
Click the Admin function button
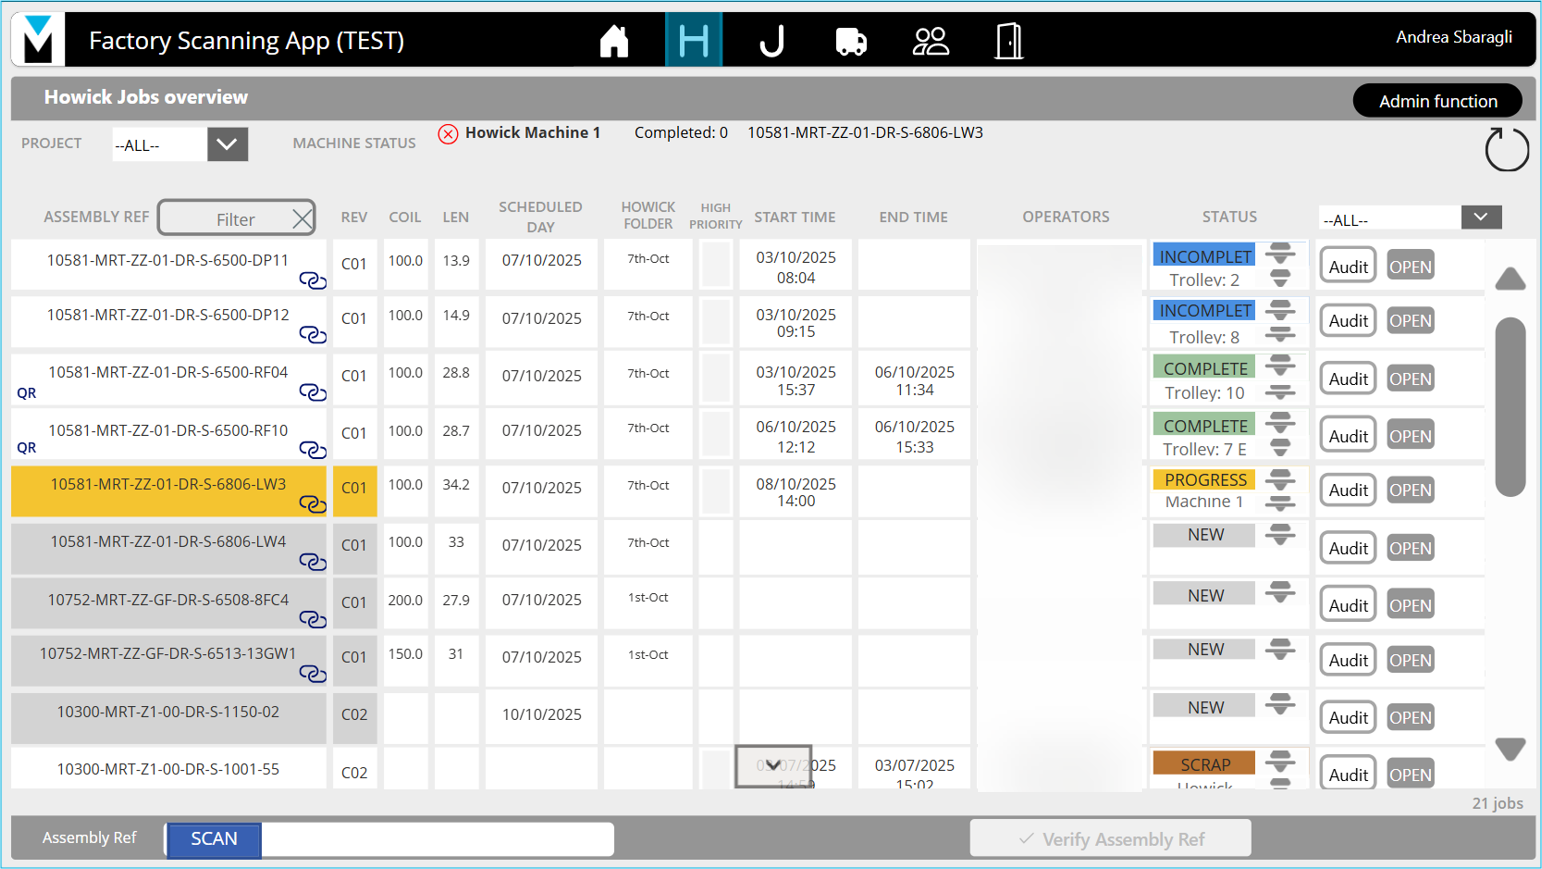[1438, 101]
